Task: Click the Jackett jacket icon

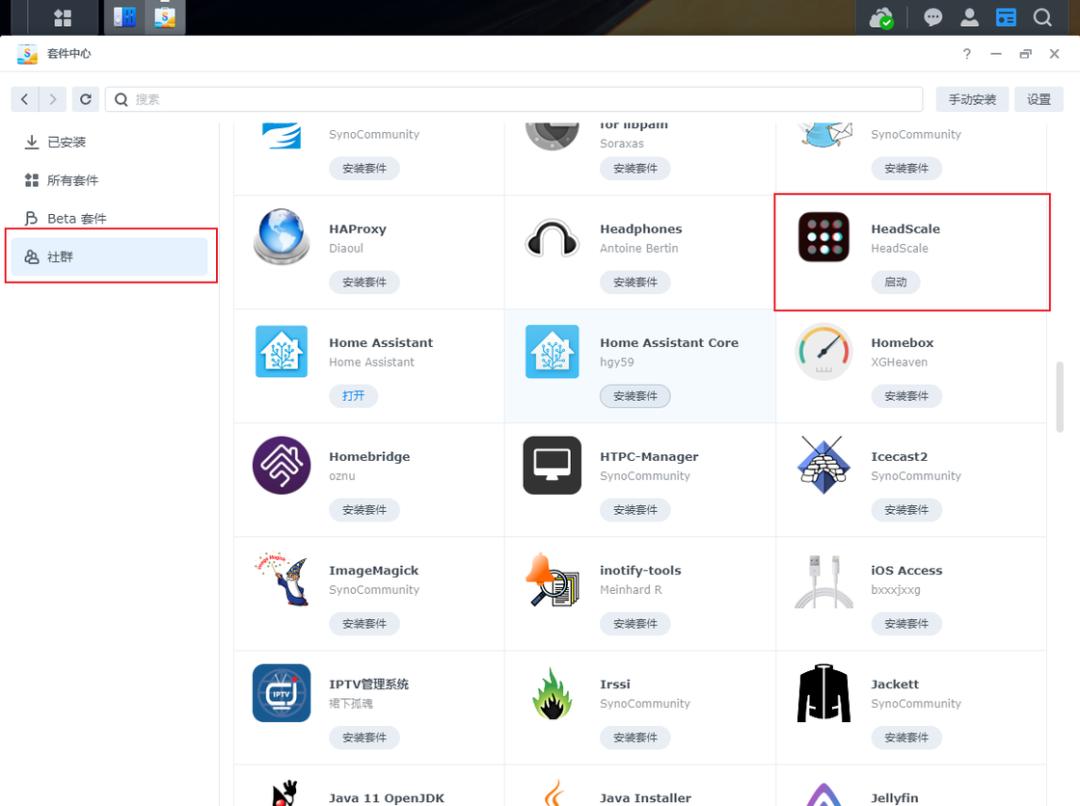Action: point(823,693)
